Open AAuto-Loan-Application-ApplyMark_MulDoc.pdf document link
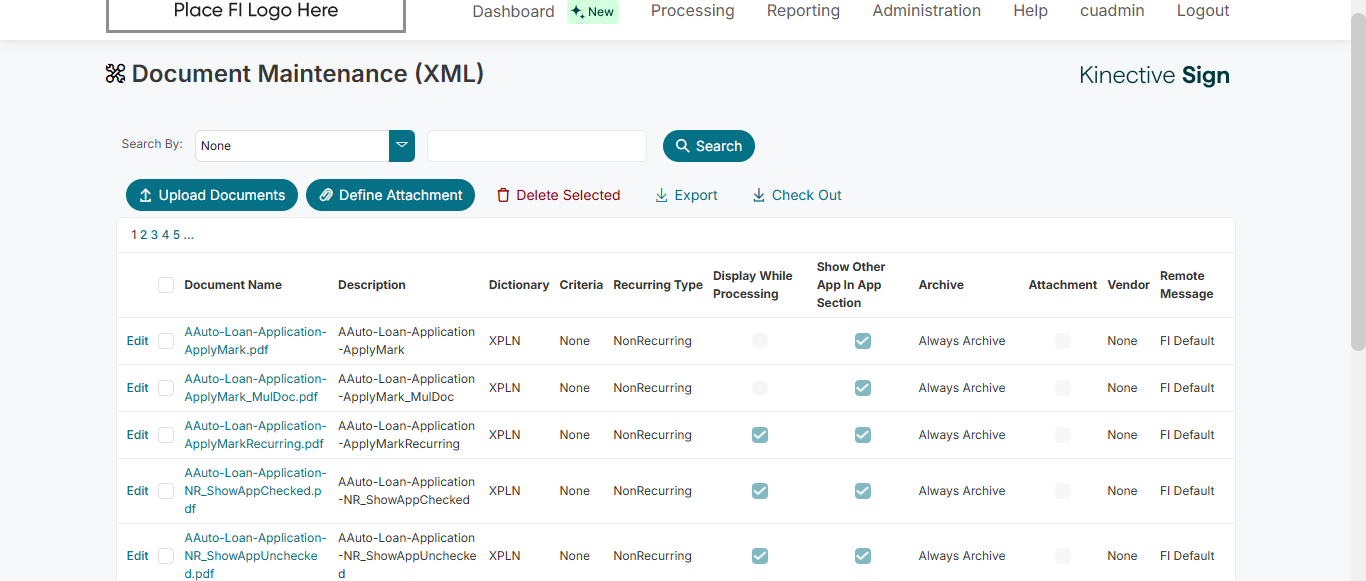 tap(255, 388)
